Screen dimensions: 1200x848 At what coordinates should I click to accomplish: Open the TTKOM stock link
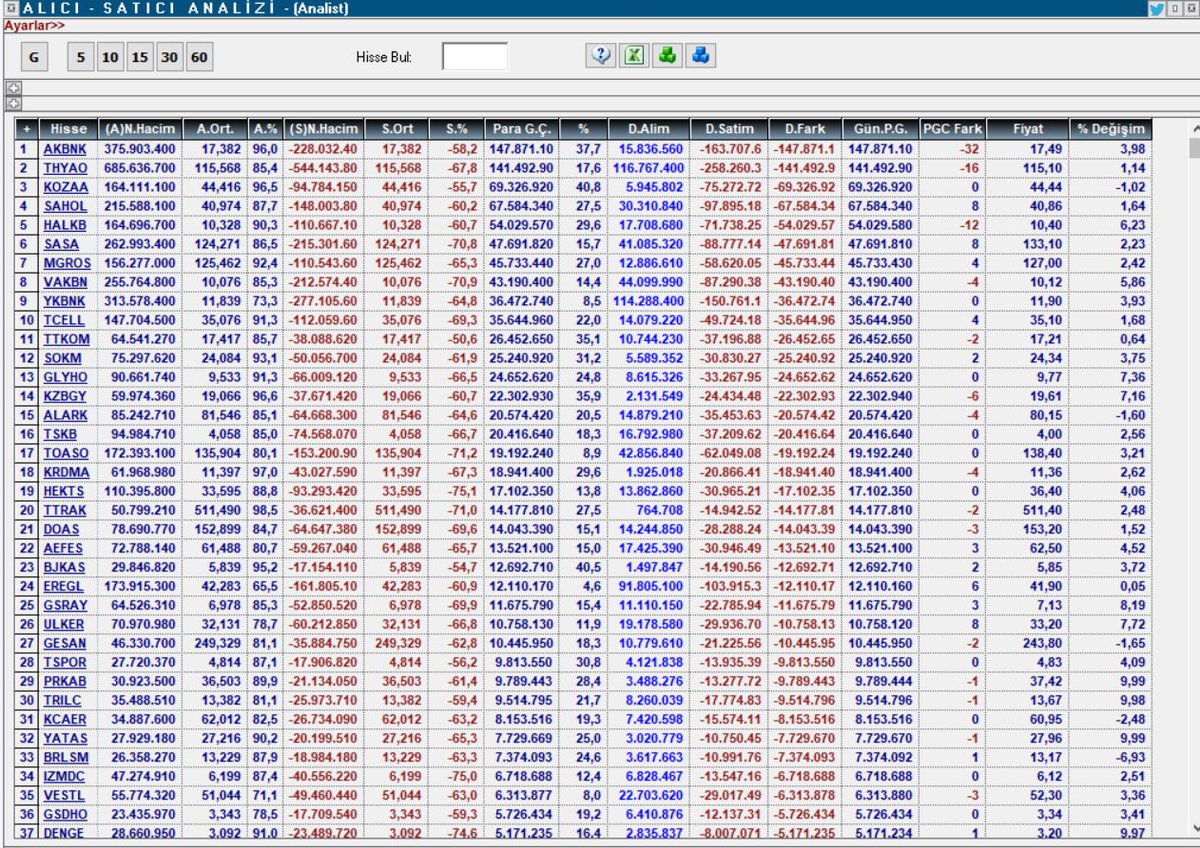[x=65, y=339]
